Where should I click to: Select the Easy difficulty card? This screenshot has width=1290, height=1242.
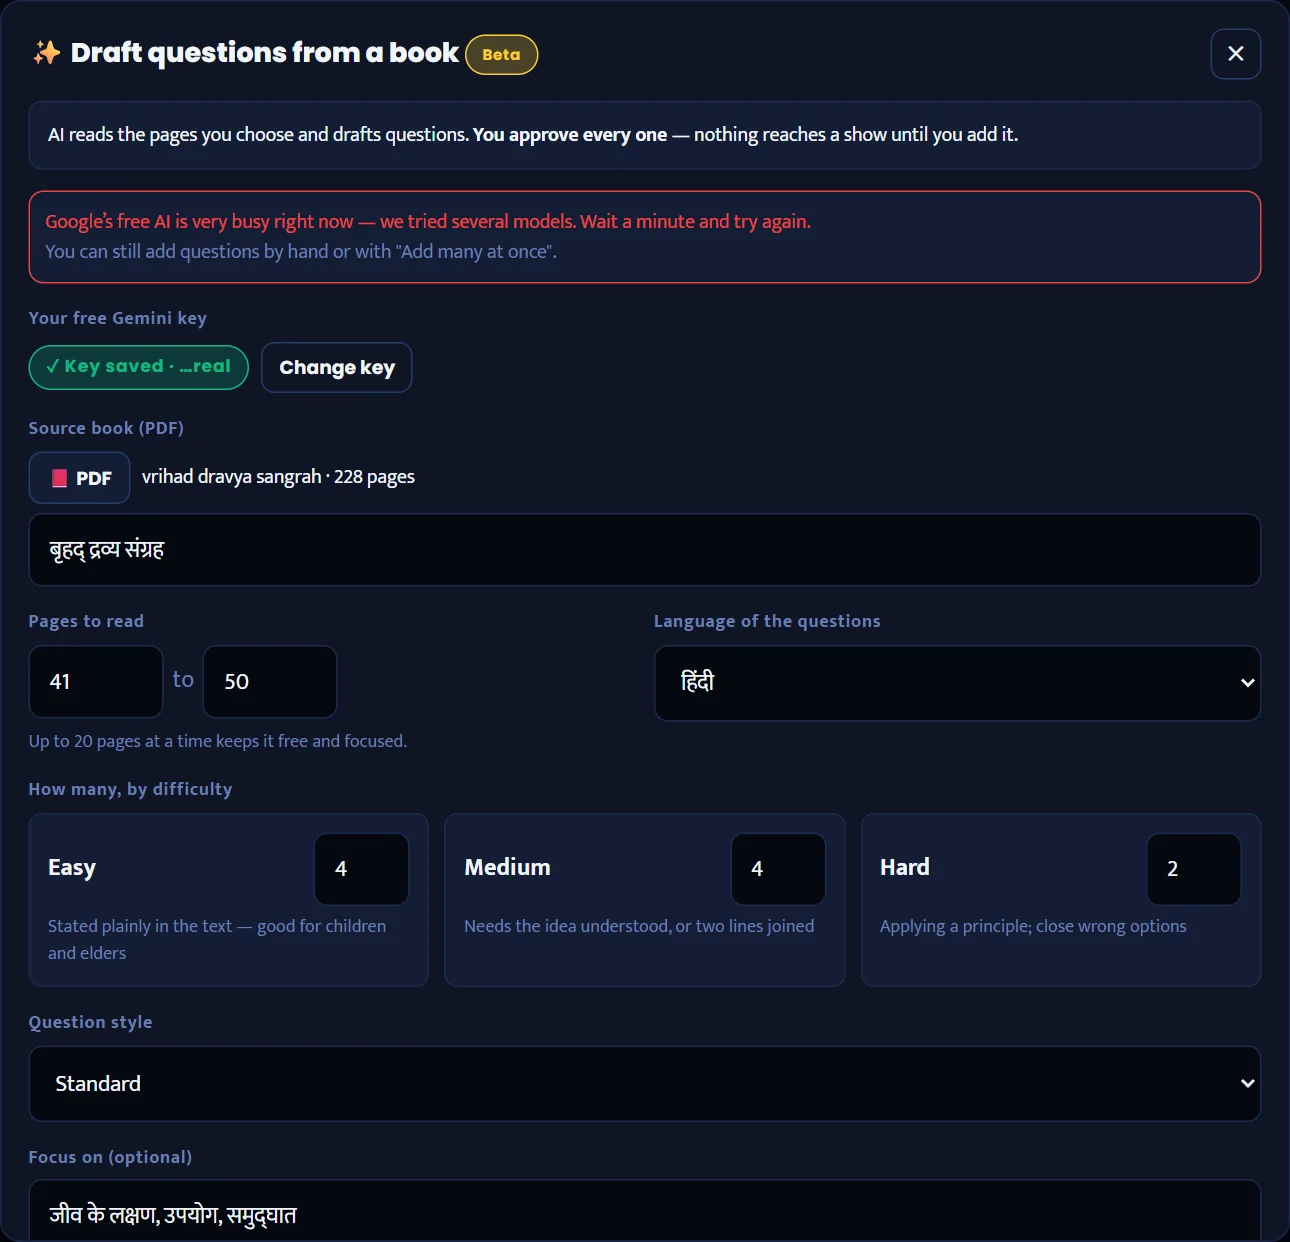[x=229, y=900]
